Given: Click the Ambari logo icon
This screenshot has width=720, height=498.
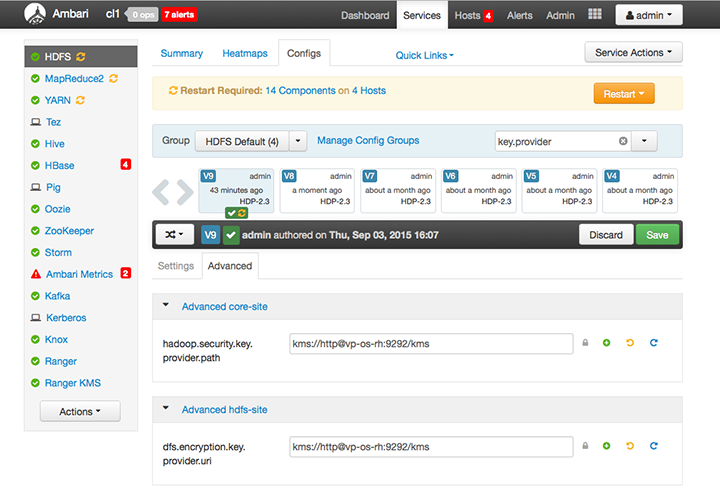Looking at the screenshot, I should (x=36, y=15).
